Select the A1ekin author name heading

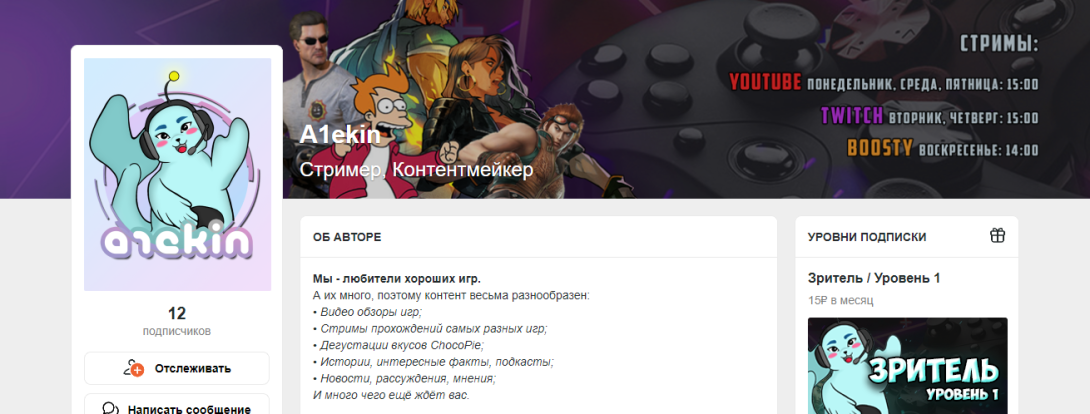point(340,135)
